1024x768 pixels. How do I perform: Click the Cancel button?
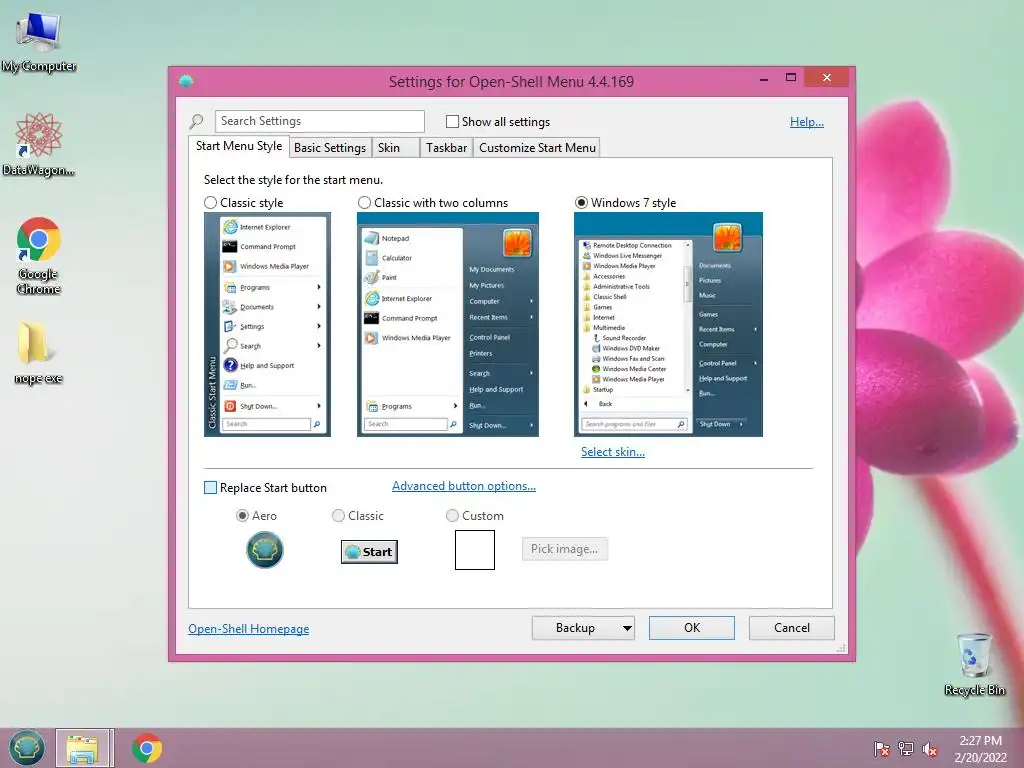point(792,628)
